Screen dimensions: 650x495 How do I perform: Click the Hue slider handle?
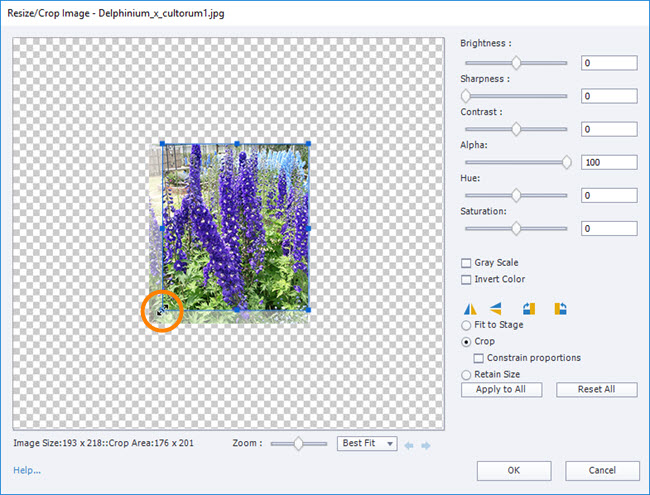[x=516, y=195]
